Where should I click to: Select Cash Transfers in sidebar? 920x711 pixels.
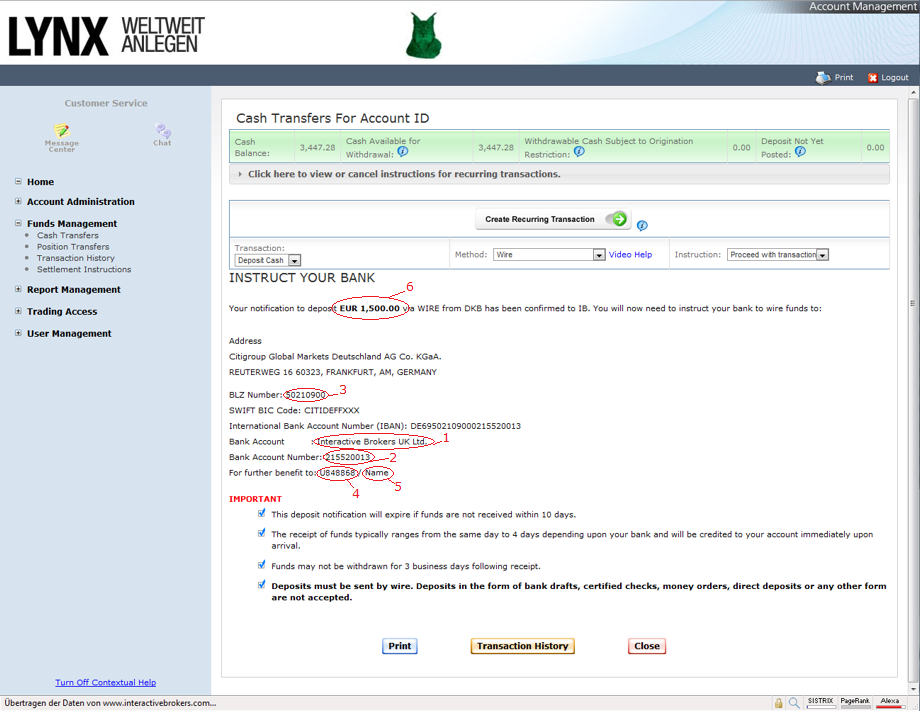pos(67,235)
